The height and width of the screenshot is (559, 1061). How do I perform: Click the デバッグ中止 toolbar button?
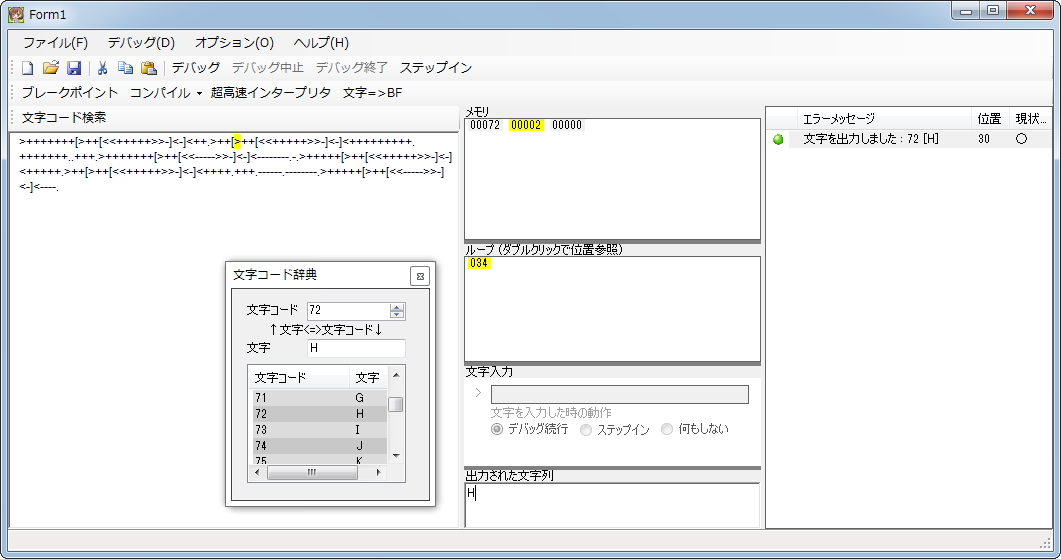268,68
